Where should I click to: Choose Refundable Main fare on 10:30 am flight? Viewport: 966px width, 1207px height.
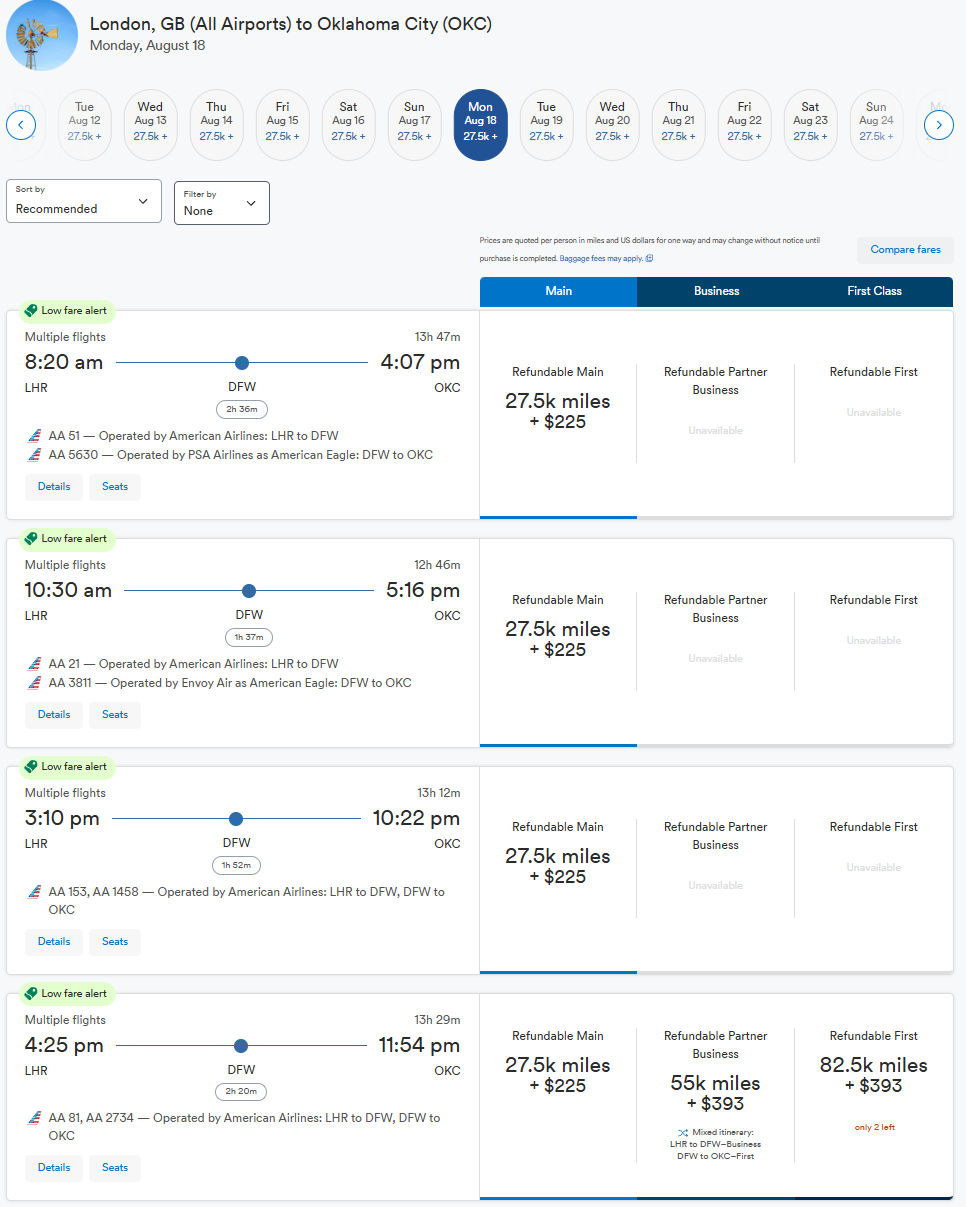(x=558, y=641)
